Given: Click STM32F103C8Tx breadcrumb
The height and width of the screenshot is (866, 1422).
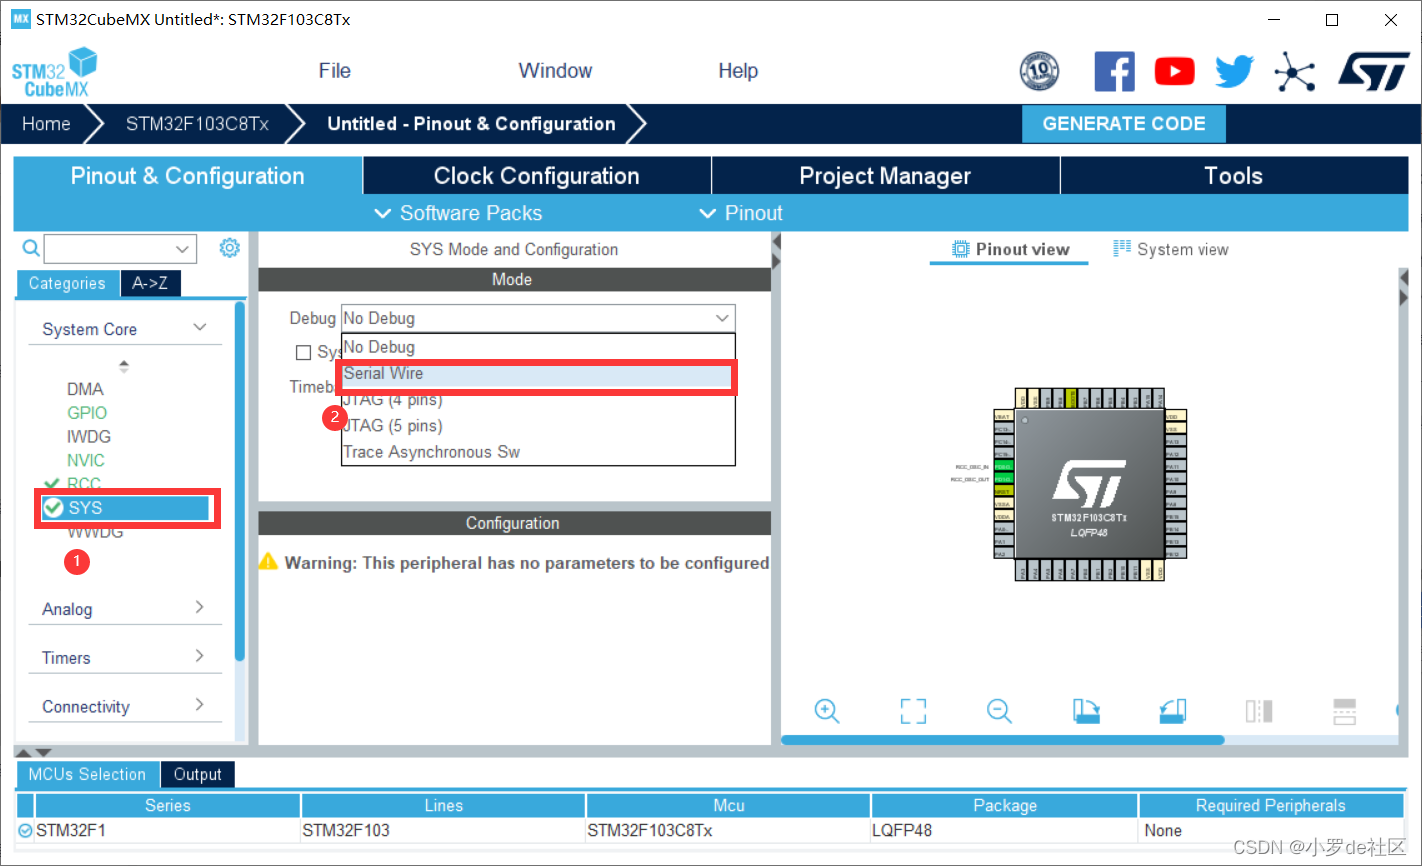Looking at the screenshot, I should (197, 124).
